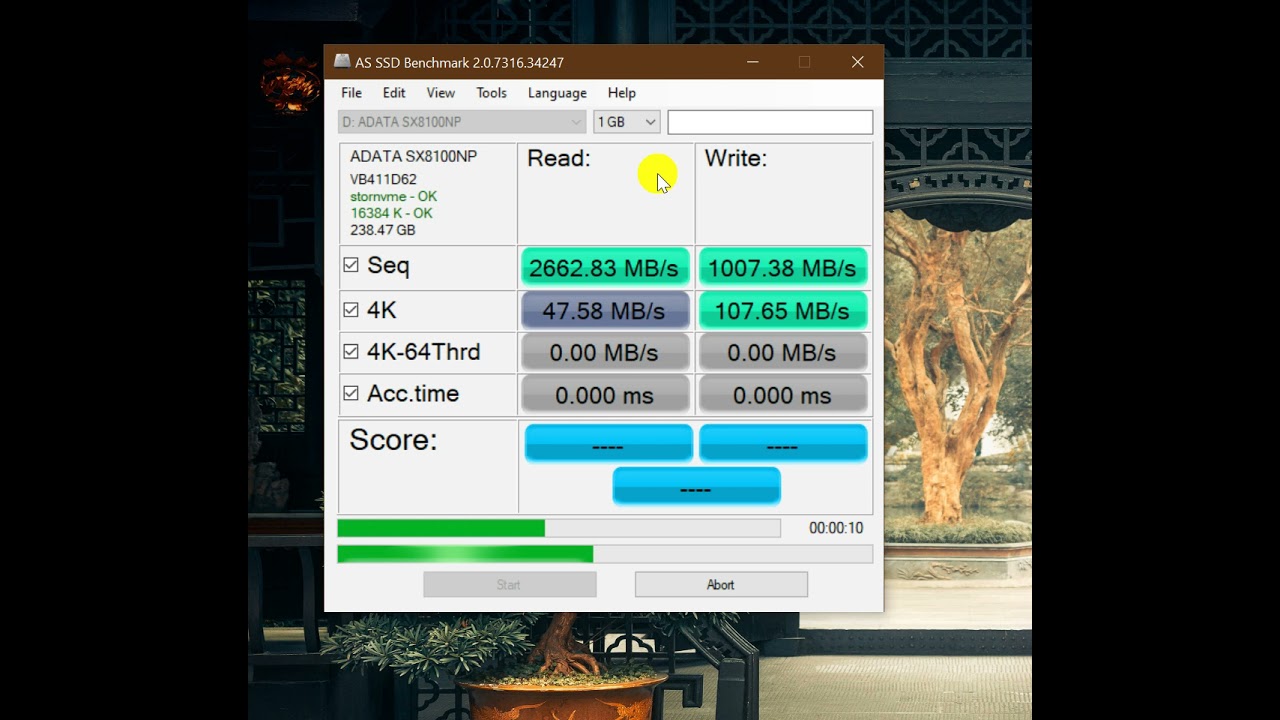Image resolution: width=1280 pixels, height=720 pixels.
Task: Click the Seq read result 2662.83 MB/s
Action: [605, 268]
